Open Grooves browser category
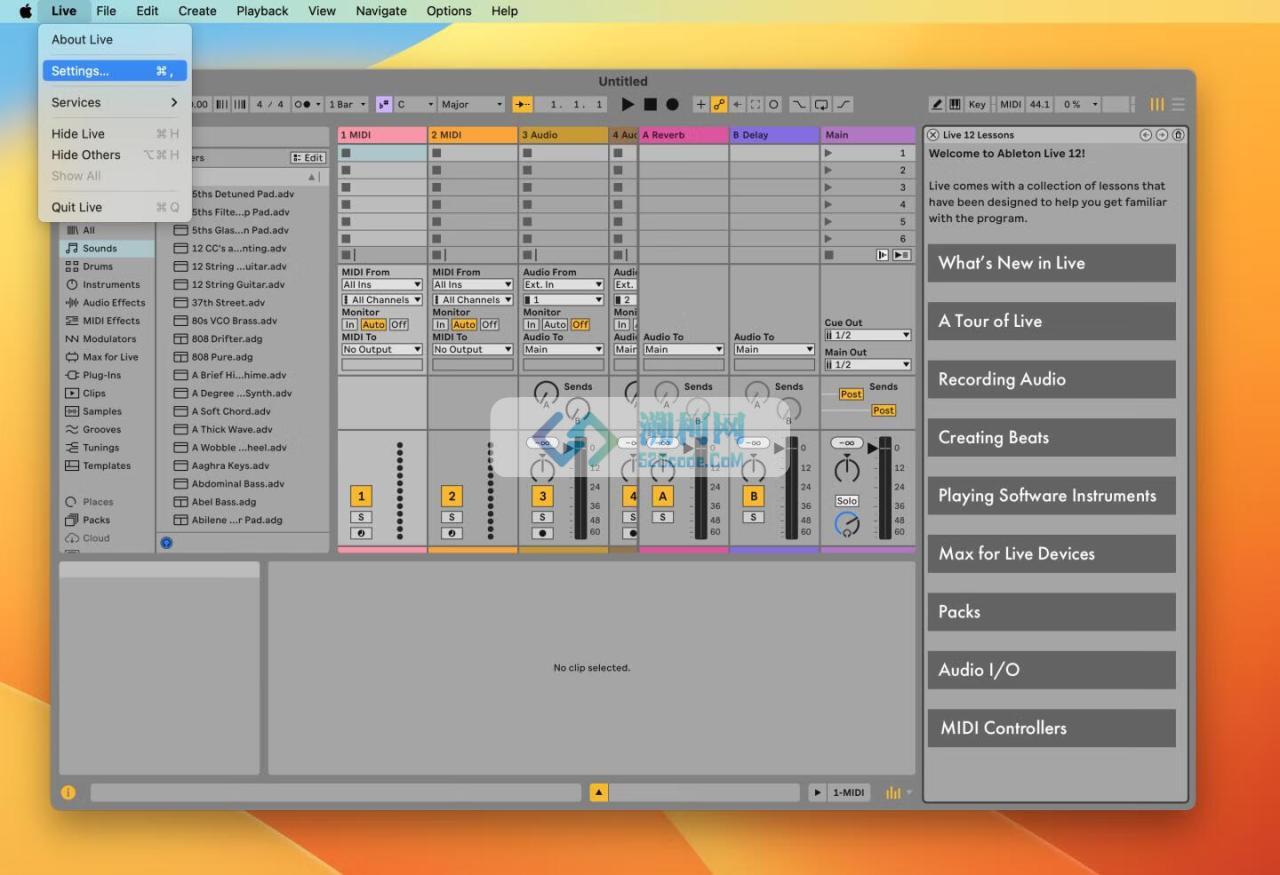The image size is (1280, 875). click(102, 429)
